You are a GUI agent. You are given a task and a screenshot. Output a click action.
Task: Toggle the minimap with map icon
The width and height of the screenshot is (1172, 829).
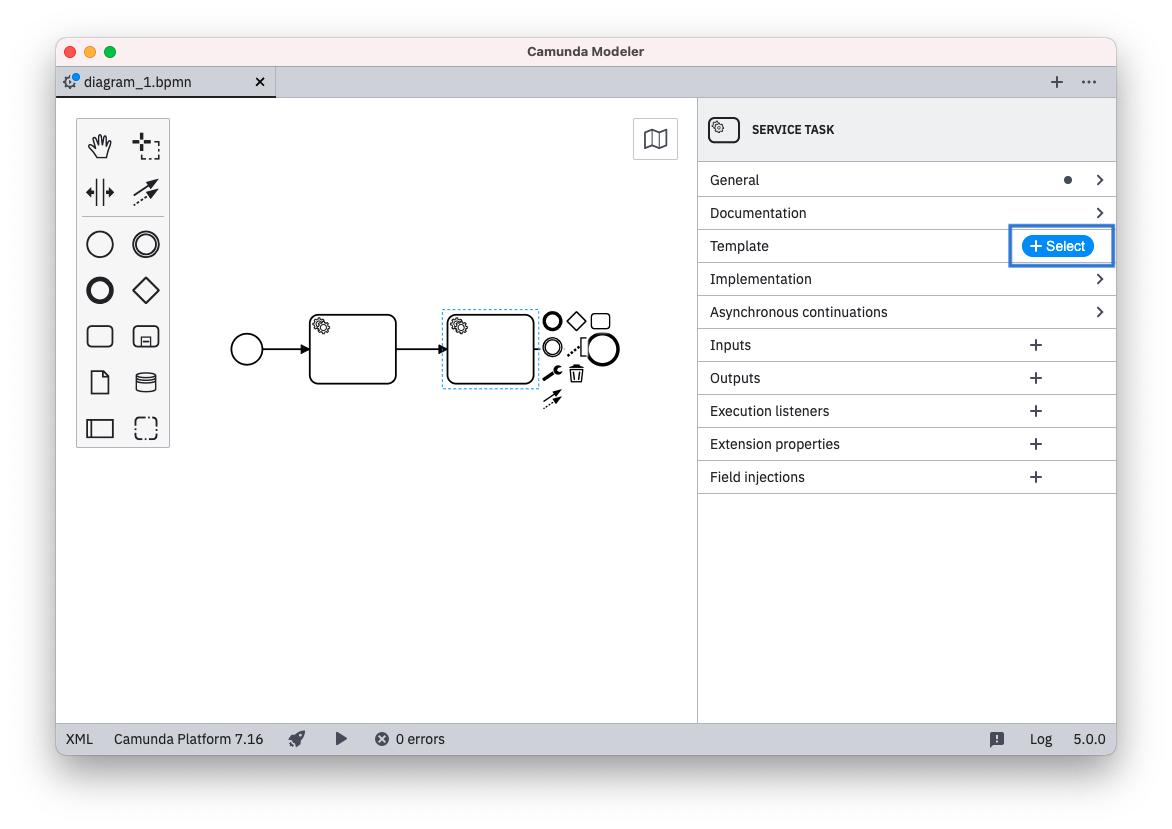point(655,139)
